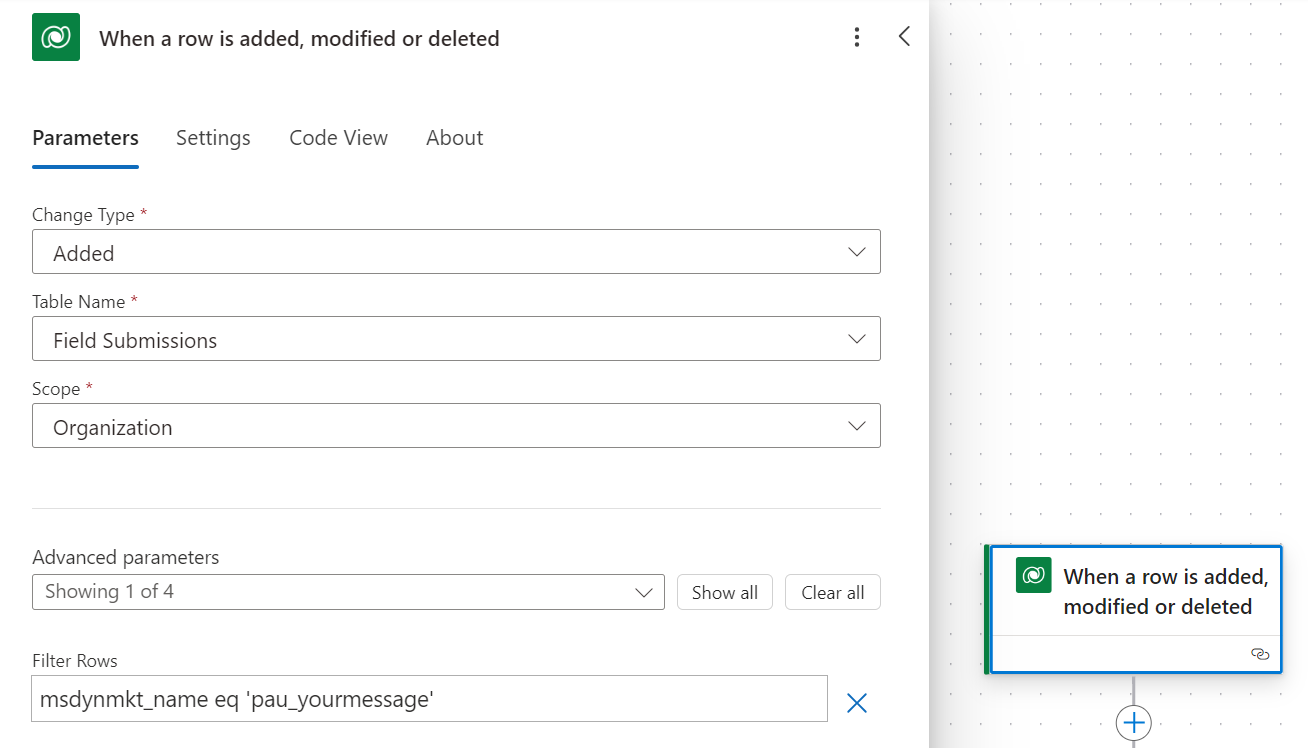Click the Dataverse icon on the canvas trigger card
The width and height of the screenshot is (1308, 748).
coord(1032,575)
